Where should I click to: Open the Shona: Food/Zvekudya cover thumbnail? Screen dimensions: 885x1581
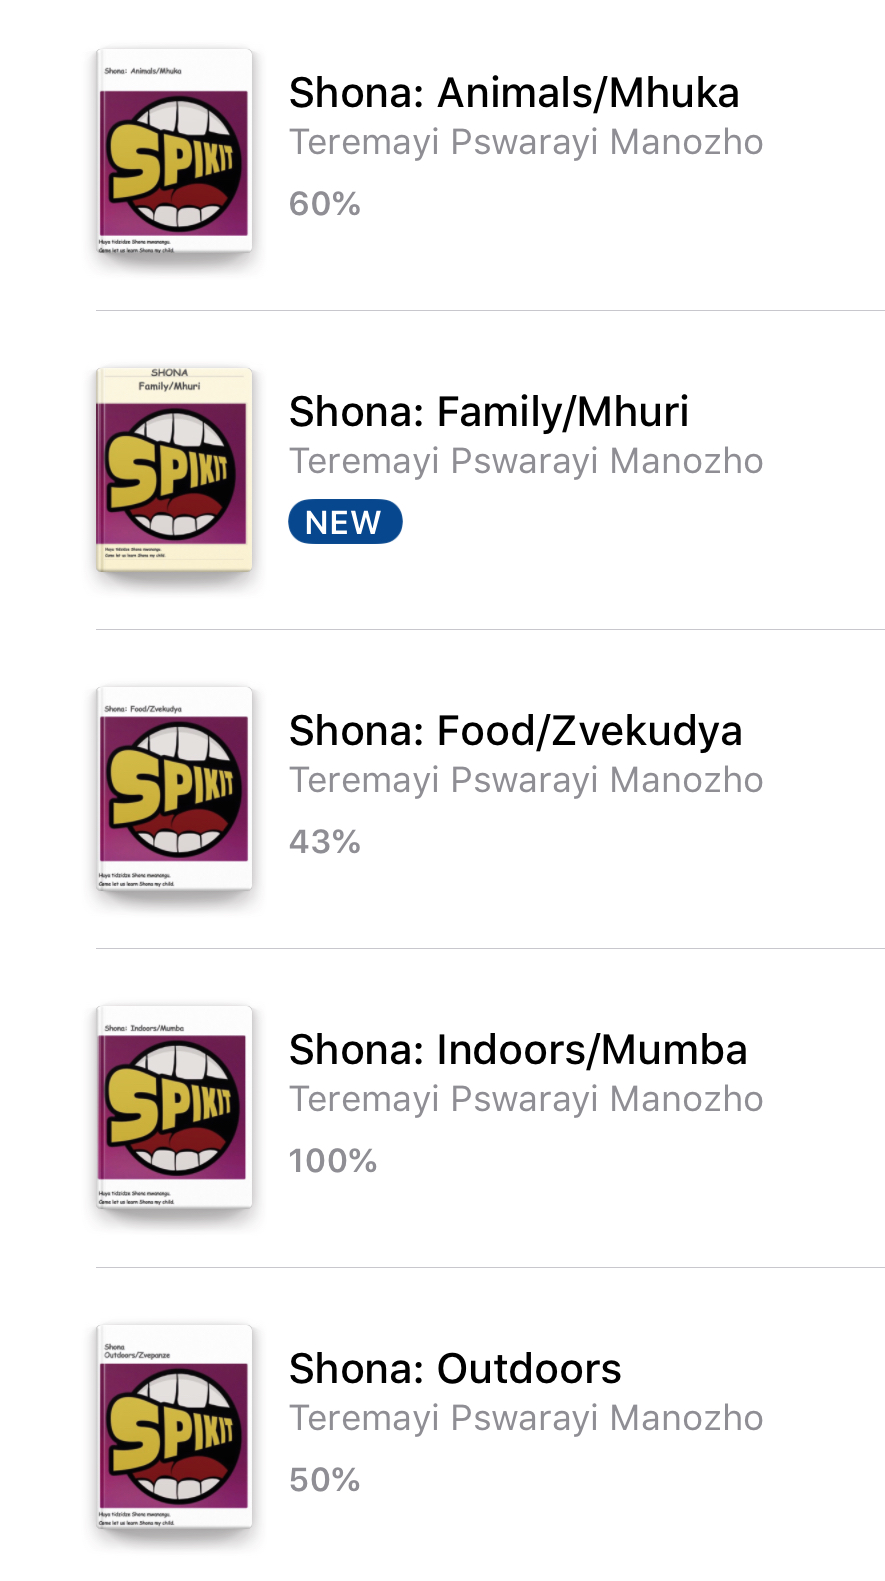pyautogui.click(x=174, y=789)
